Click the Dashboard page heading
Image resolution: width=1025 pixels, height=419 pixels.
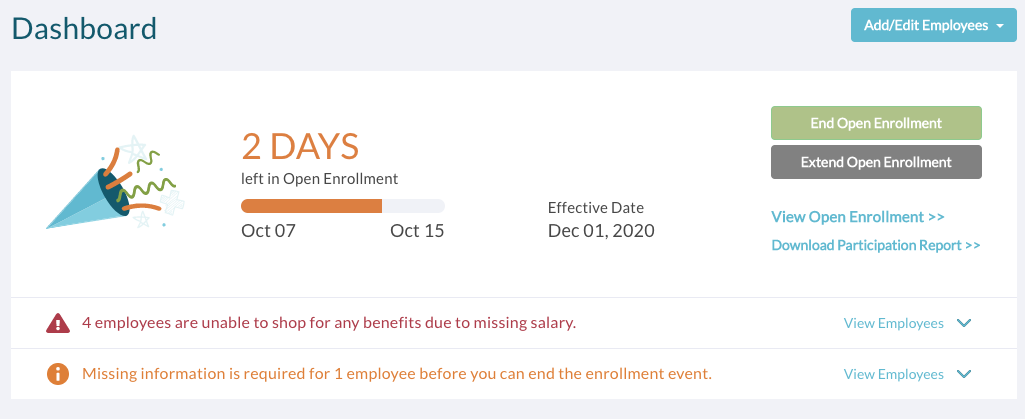point(84,28)
